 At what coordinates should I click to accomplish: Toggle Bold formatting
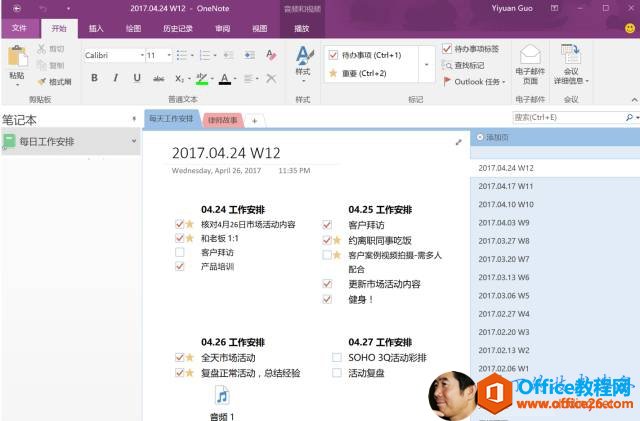click(x=94, y=78)
